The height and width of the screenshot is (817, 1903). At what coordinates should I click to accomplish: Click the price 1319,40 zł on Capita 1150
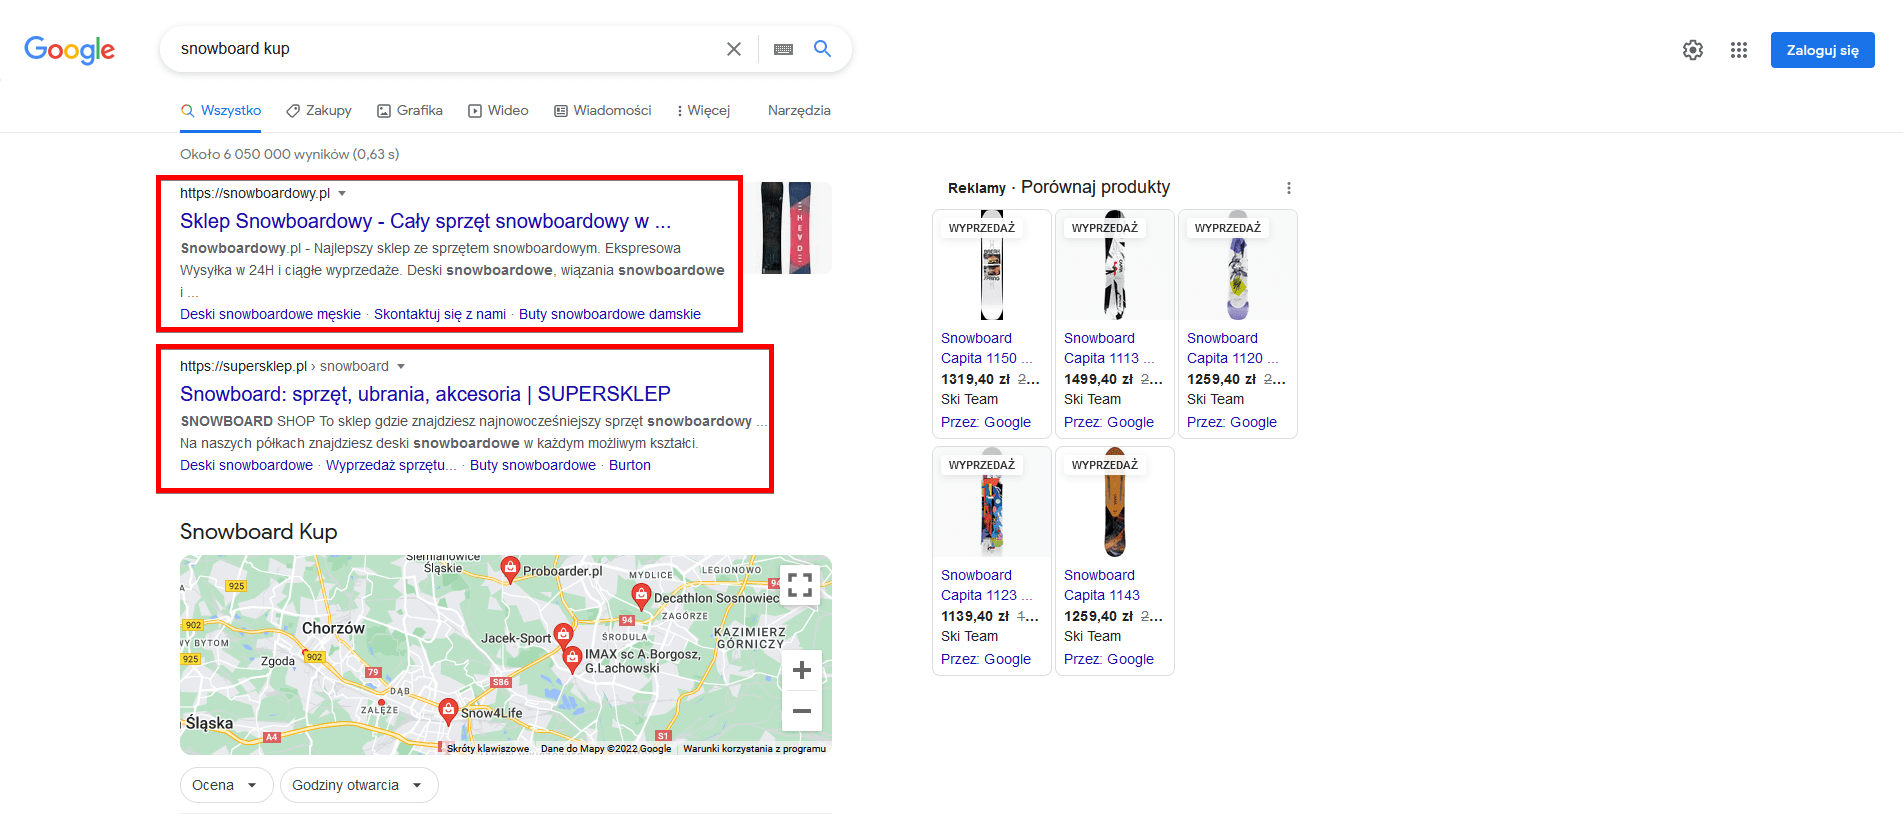[976, 379]
